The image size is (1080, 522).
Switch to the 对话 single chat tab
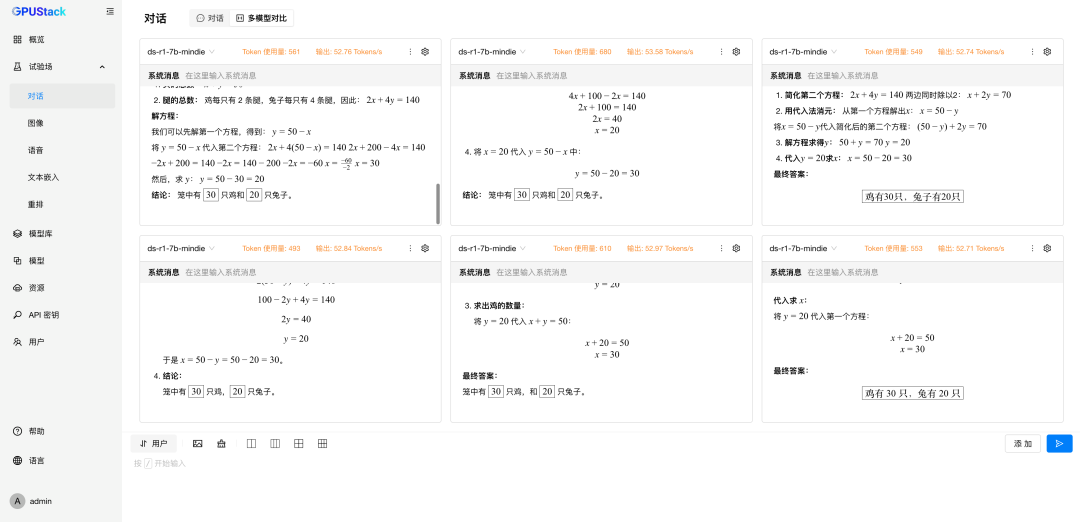point(210,19)
